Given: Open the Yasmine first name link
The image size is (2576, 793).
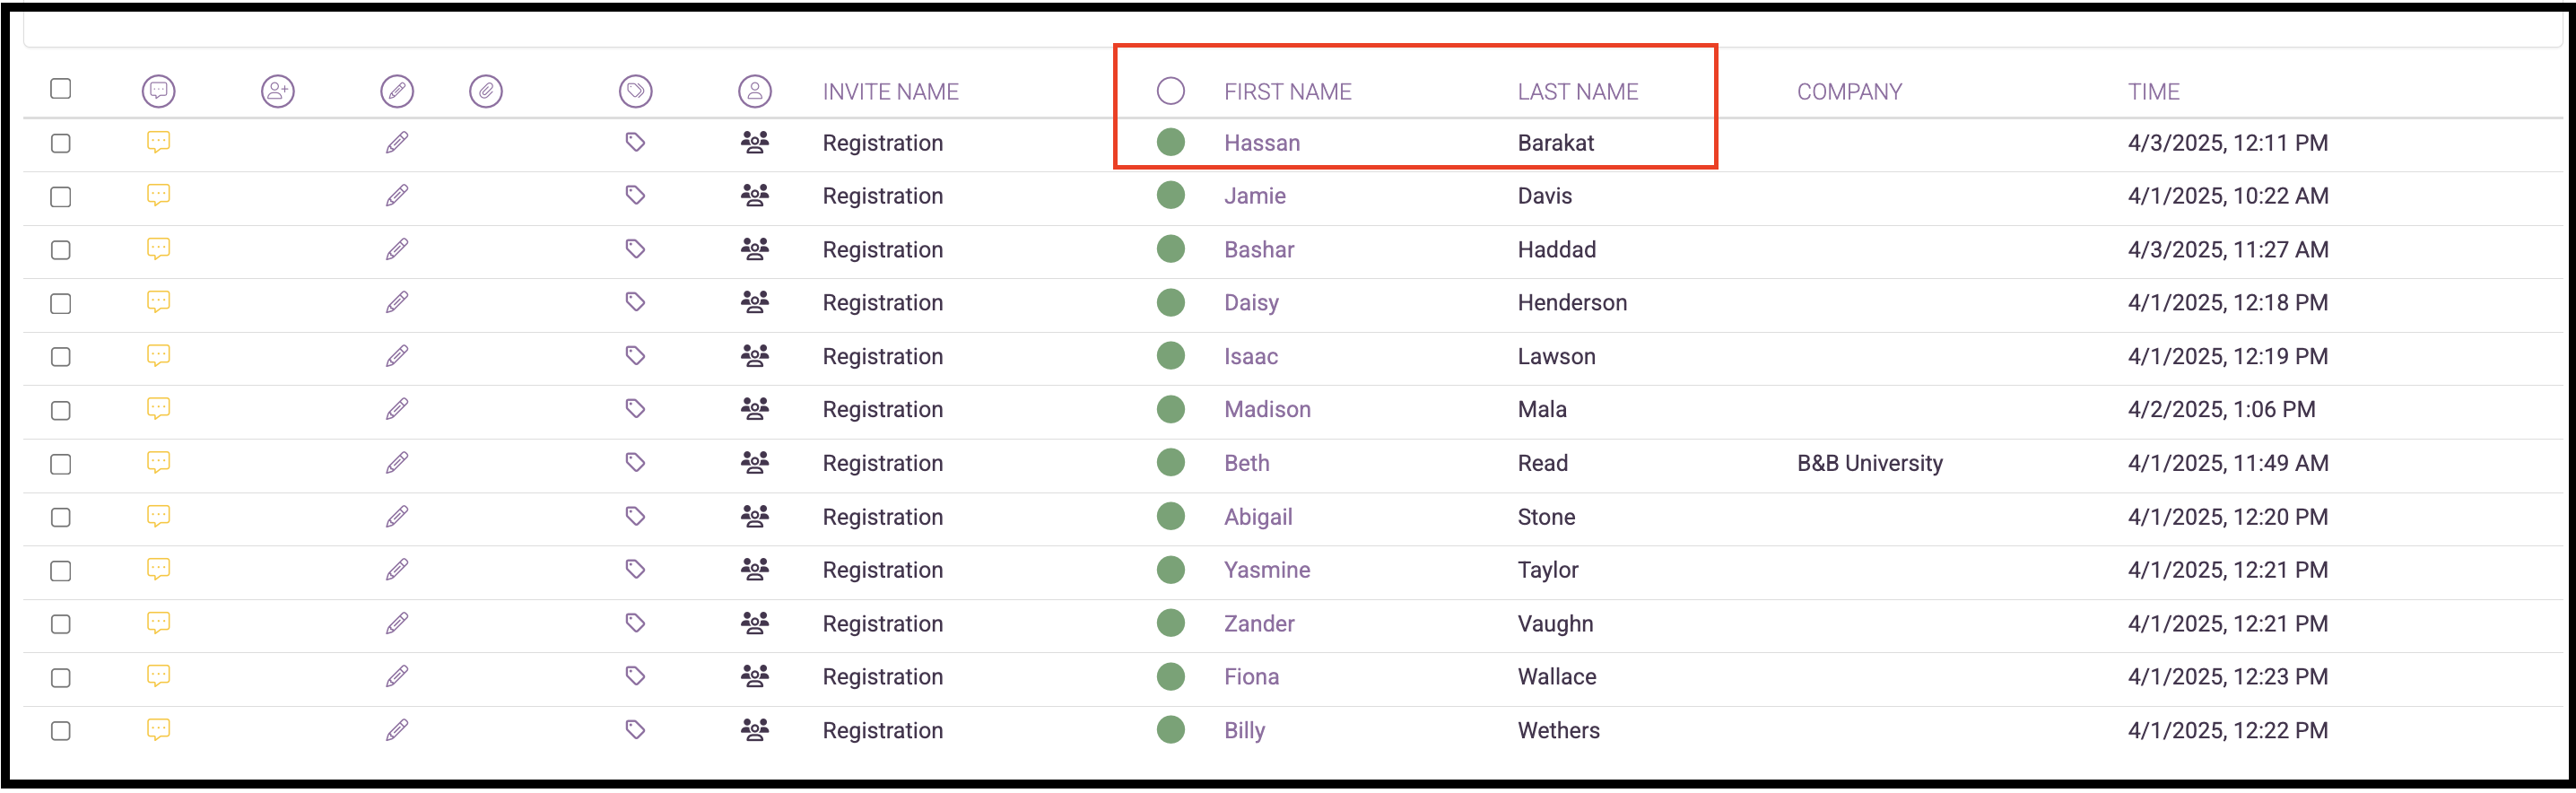Looking at the screenshot, I should pos(1267,570).
